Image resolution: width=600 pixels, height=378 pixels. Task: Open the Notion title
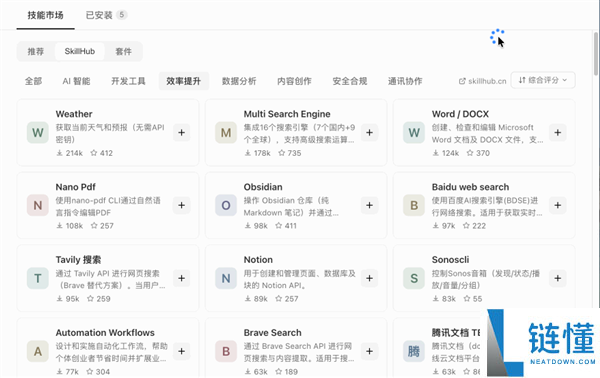258,260
